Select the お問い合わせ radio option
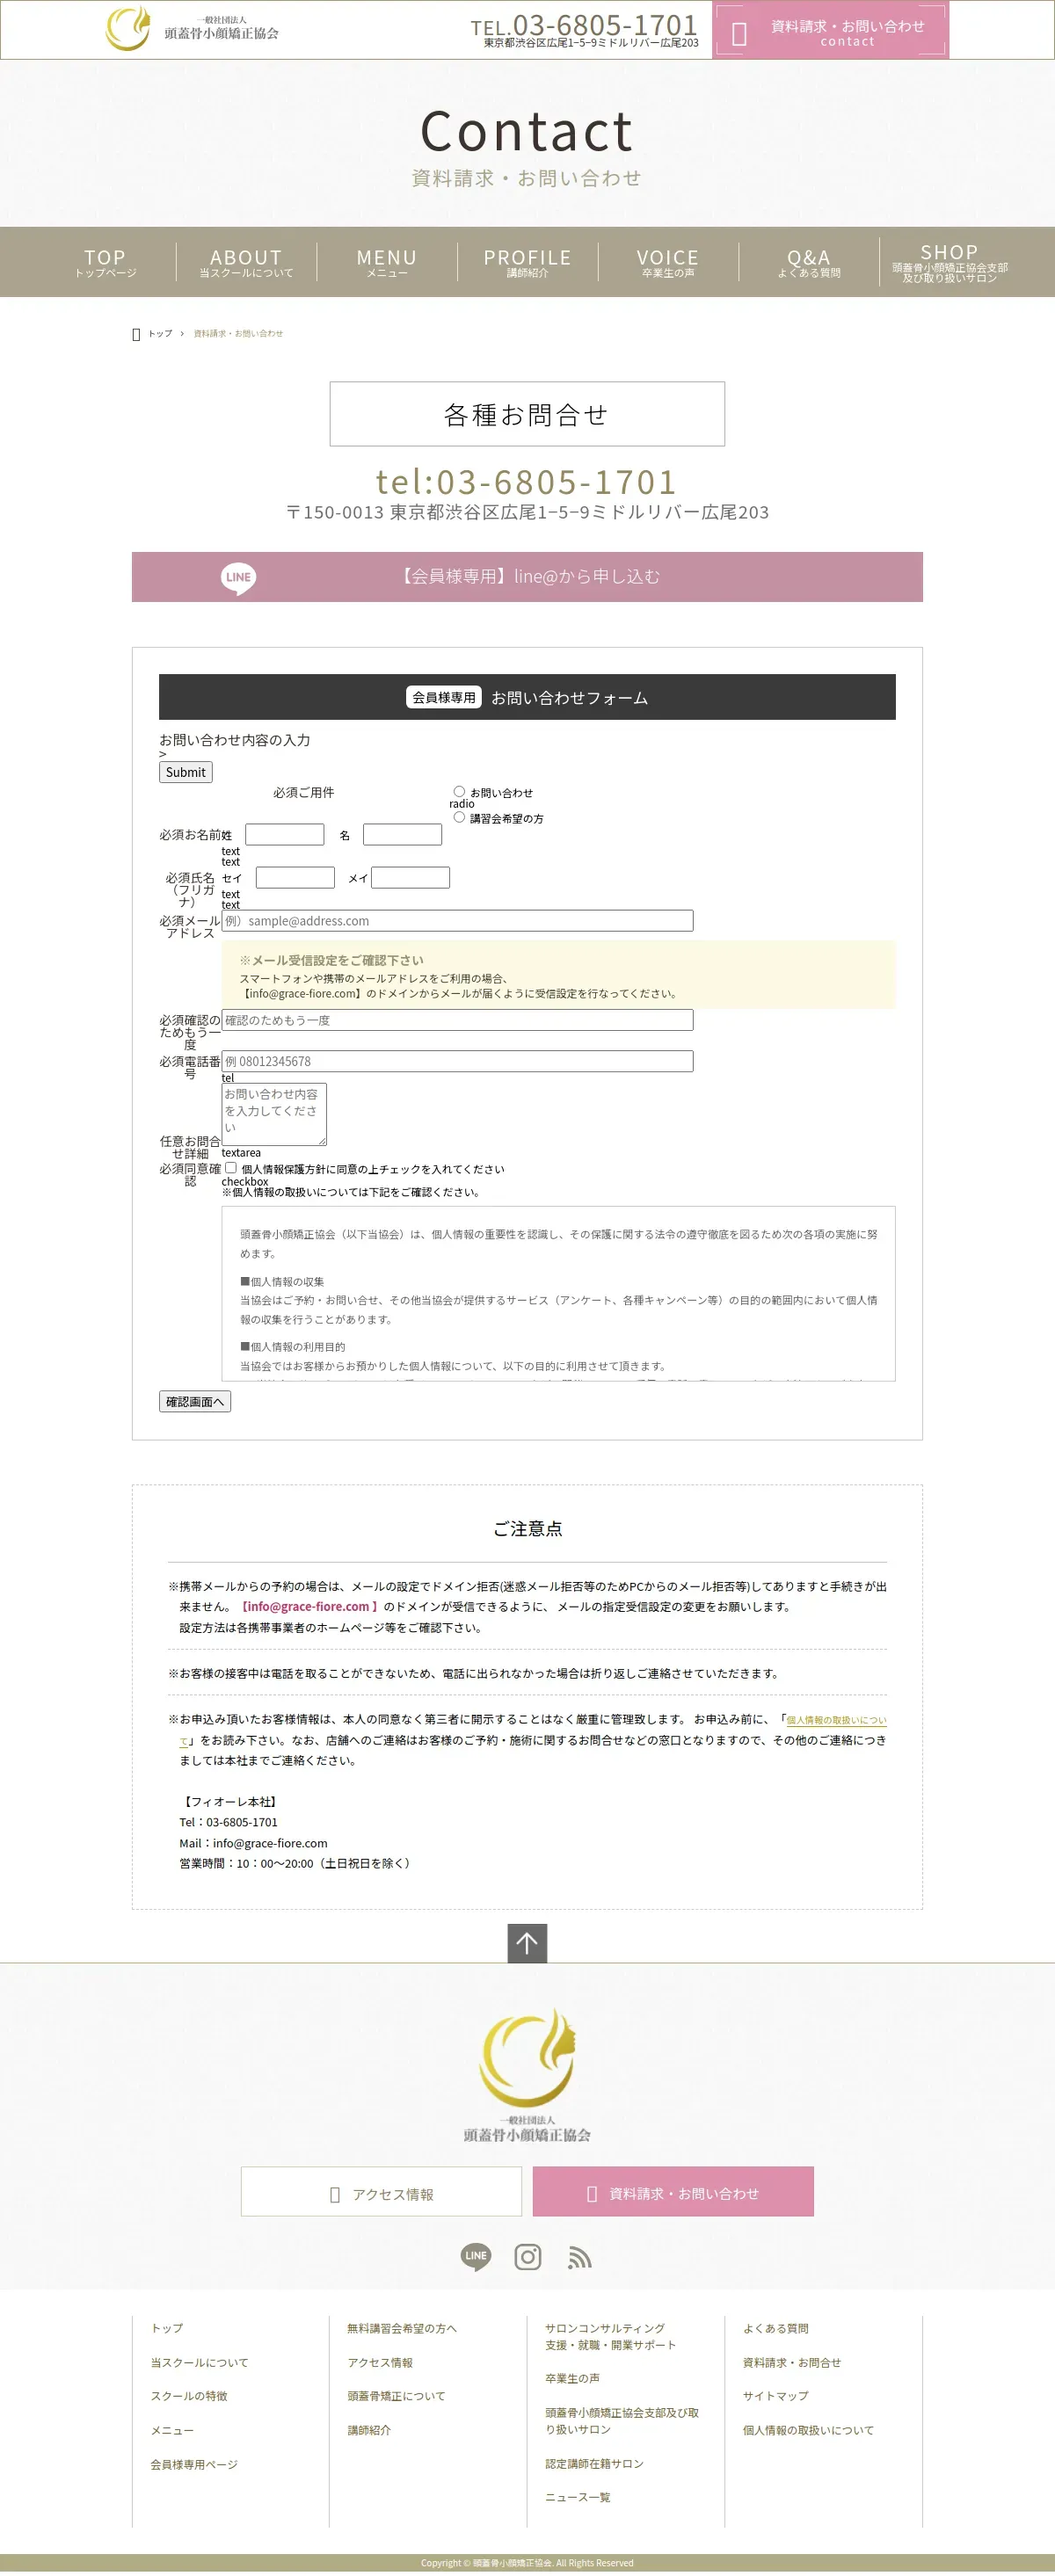 tap(459, 791)
